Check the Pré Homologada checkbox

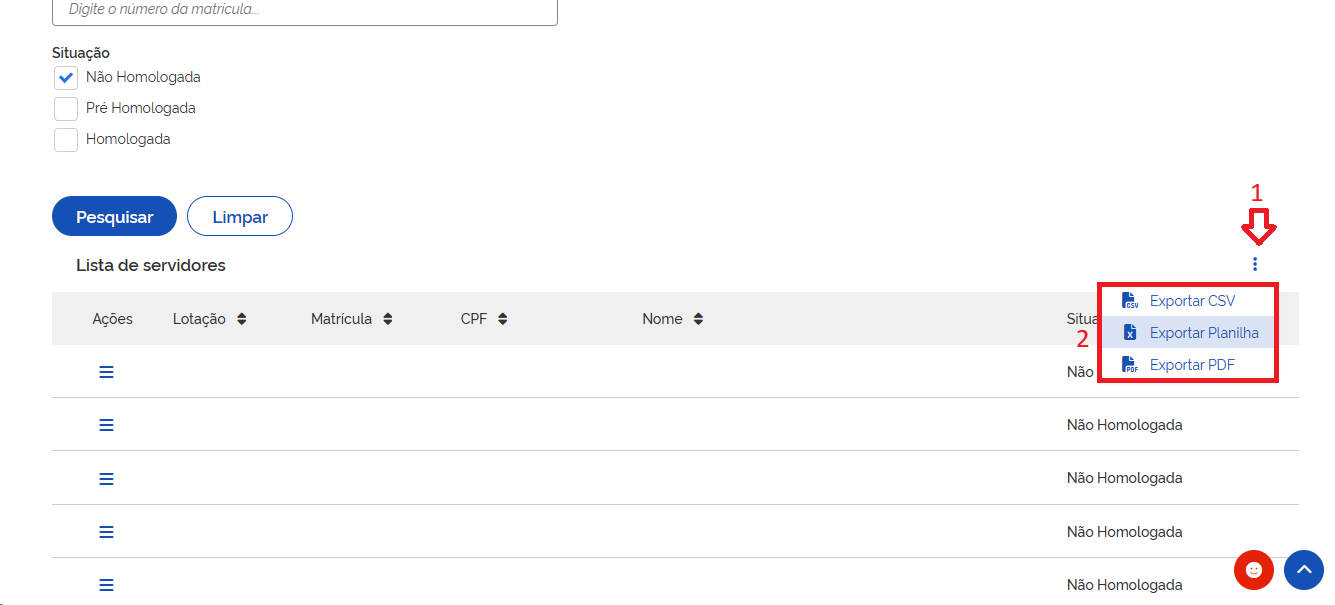pyautogui.click(x=66, y=108)
